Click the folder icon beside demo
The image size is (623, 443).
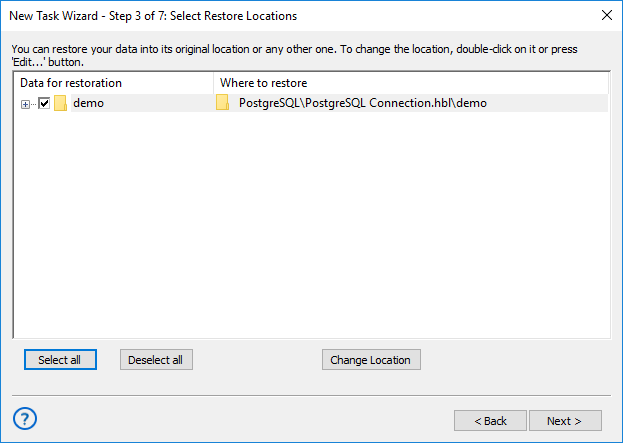[60, 103]
